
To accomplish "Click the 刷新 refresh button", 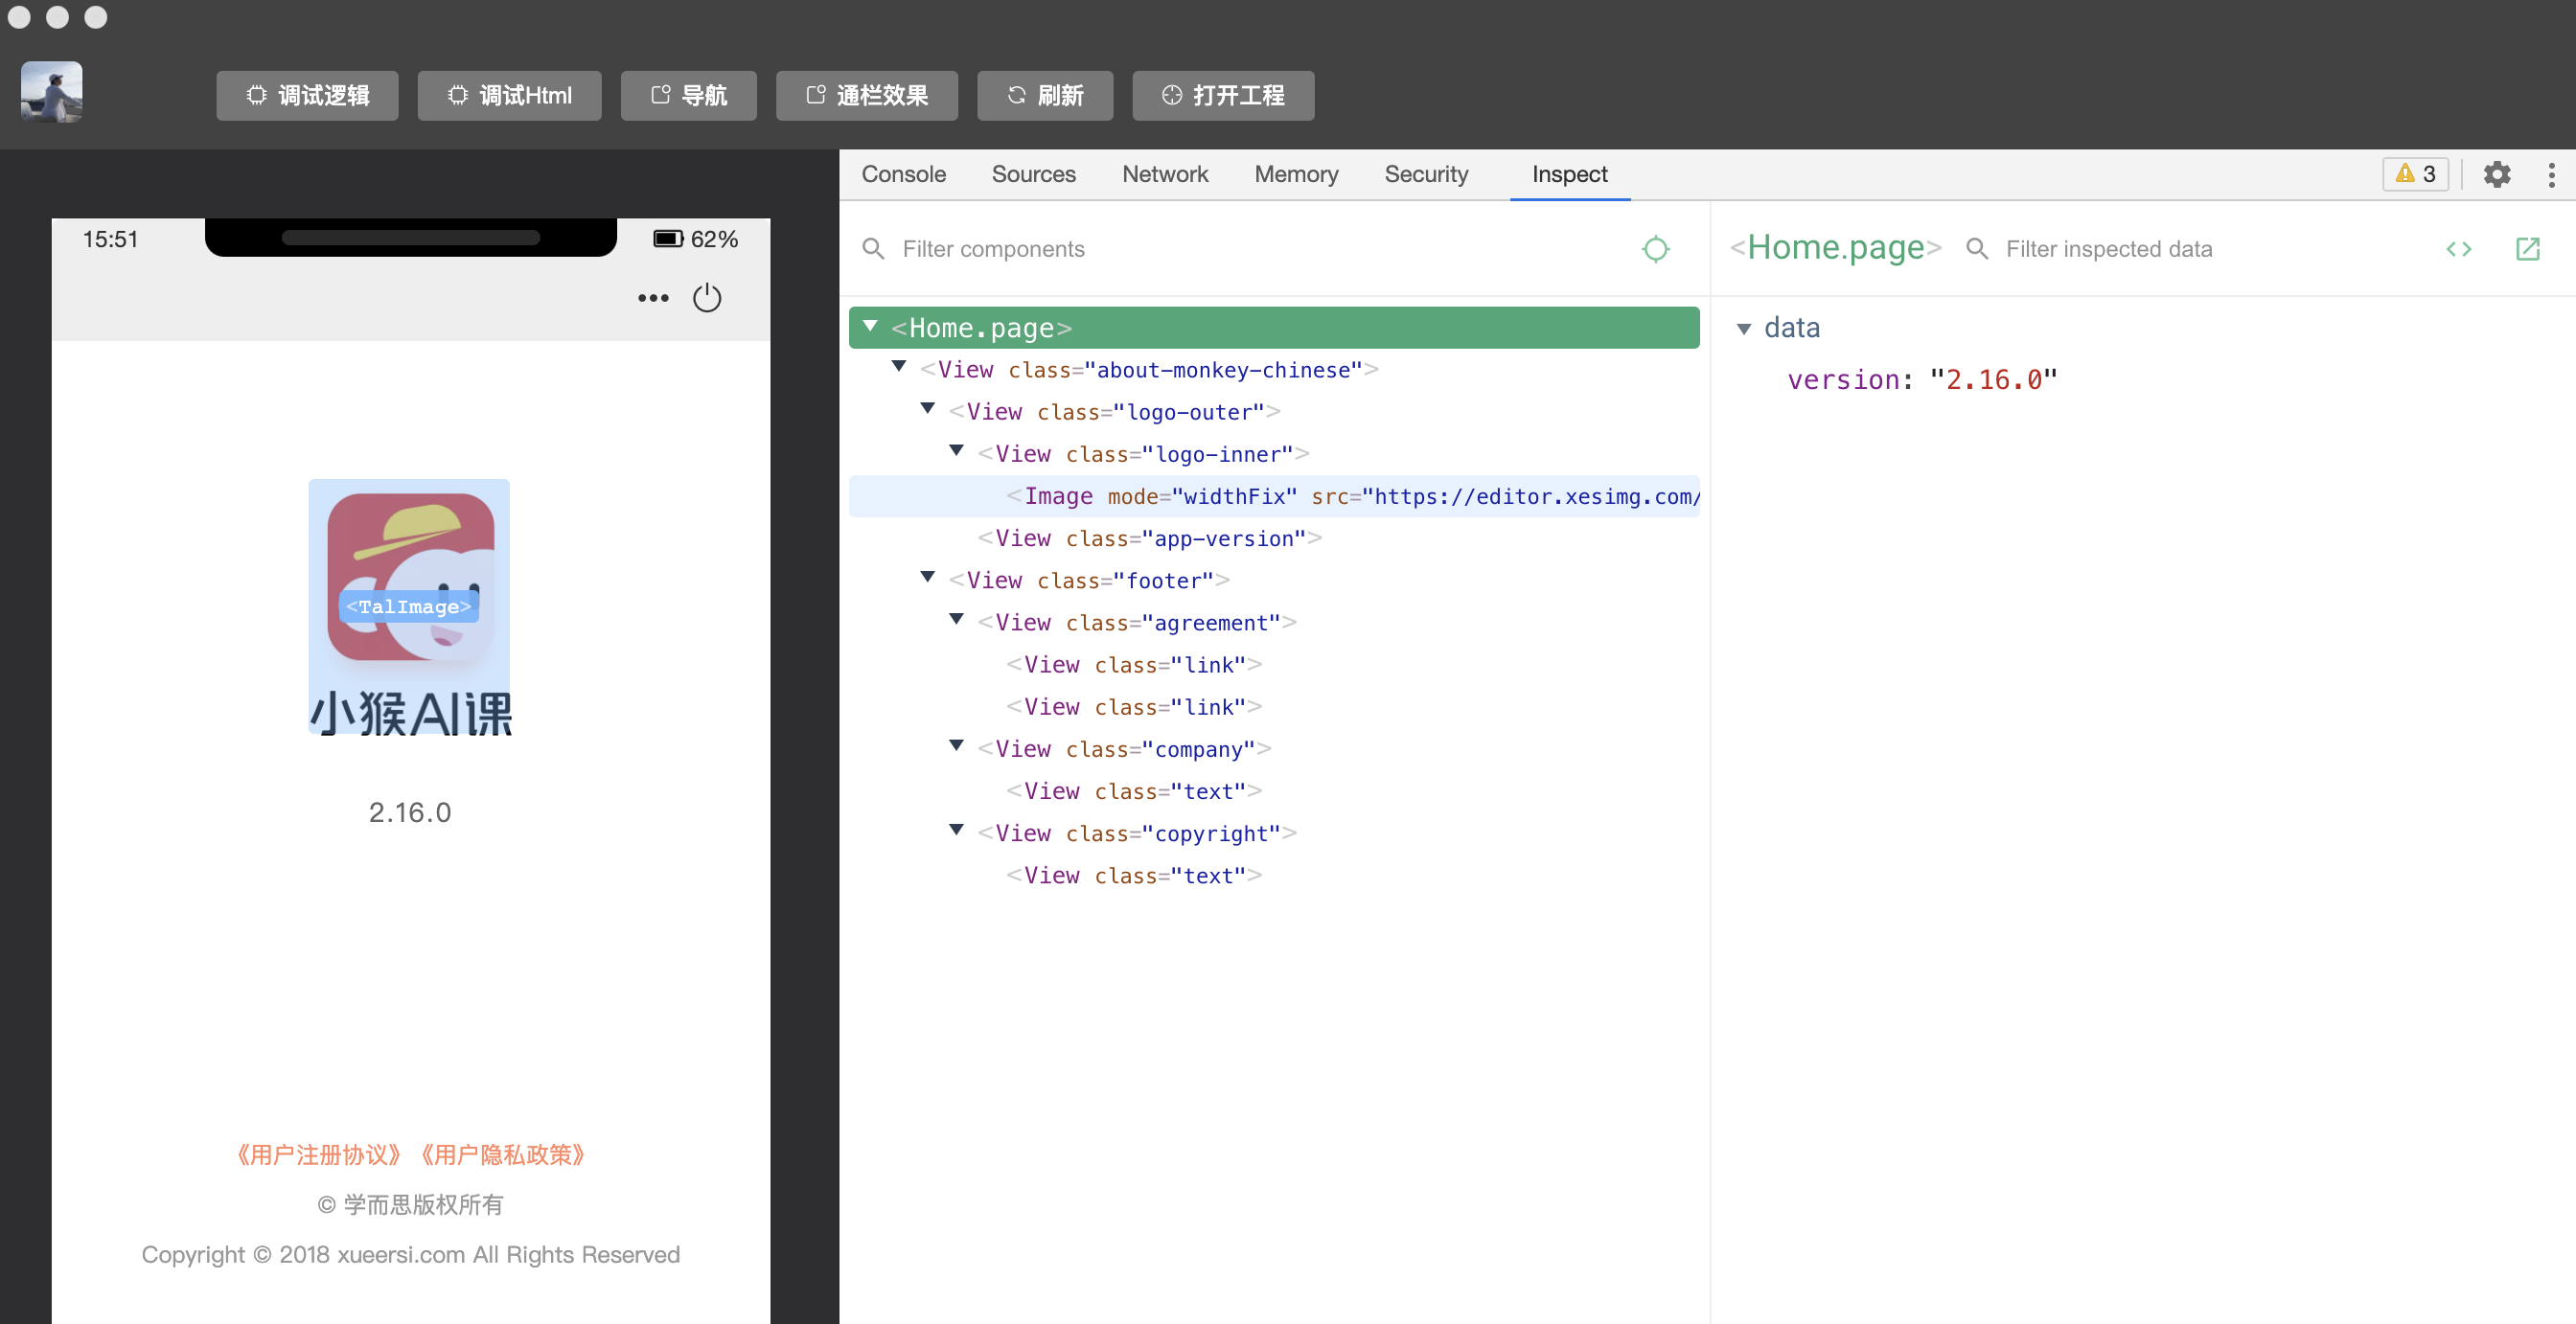I will (x=1045, y=95).
